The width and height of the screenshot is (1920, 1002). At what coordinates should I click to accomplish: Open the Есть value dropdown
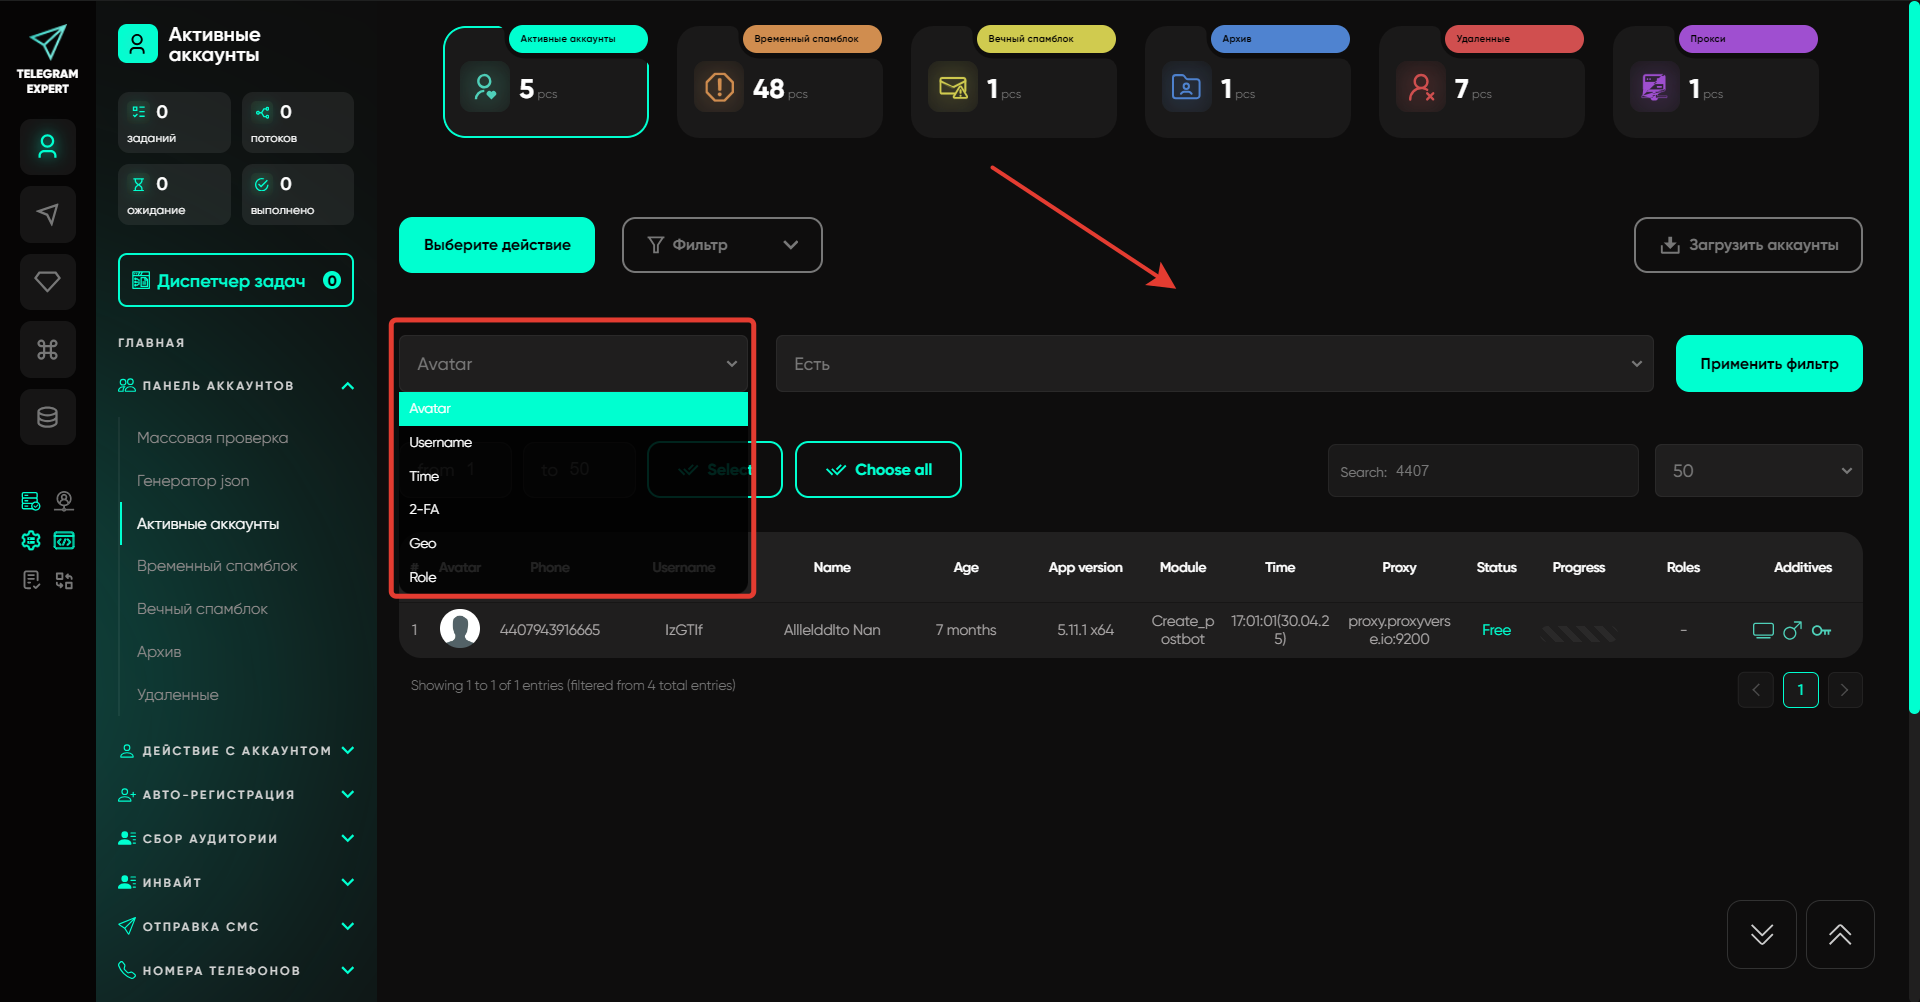1214,364
